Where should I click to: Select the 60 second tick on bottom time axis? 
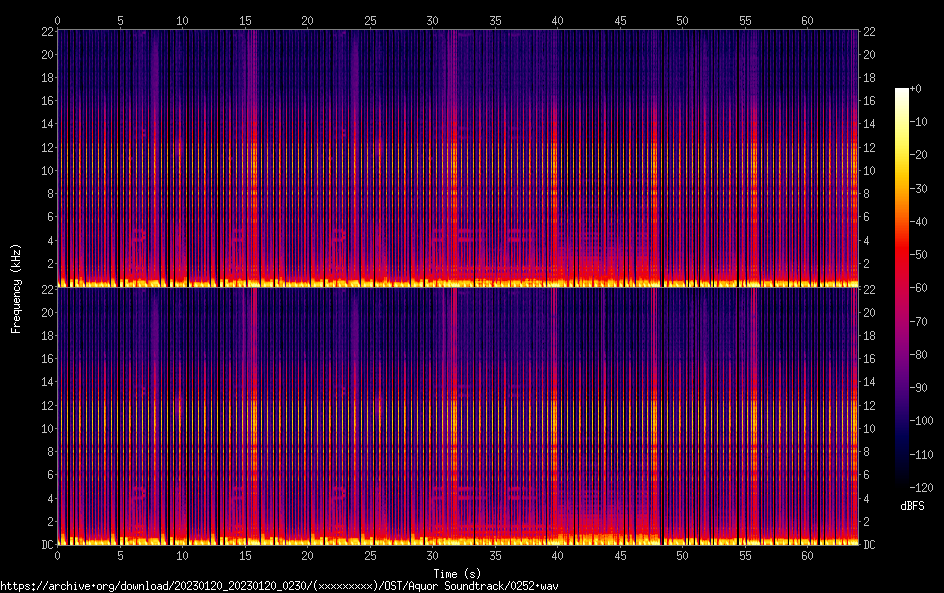(x=807, y=555)
